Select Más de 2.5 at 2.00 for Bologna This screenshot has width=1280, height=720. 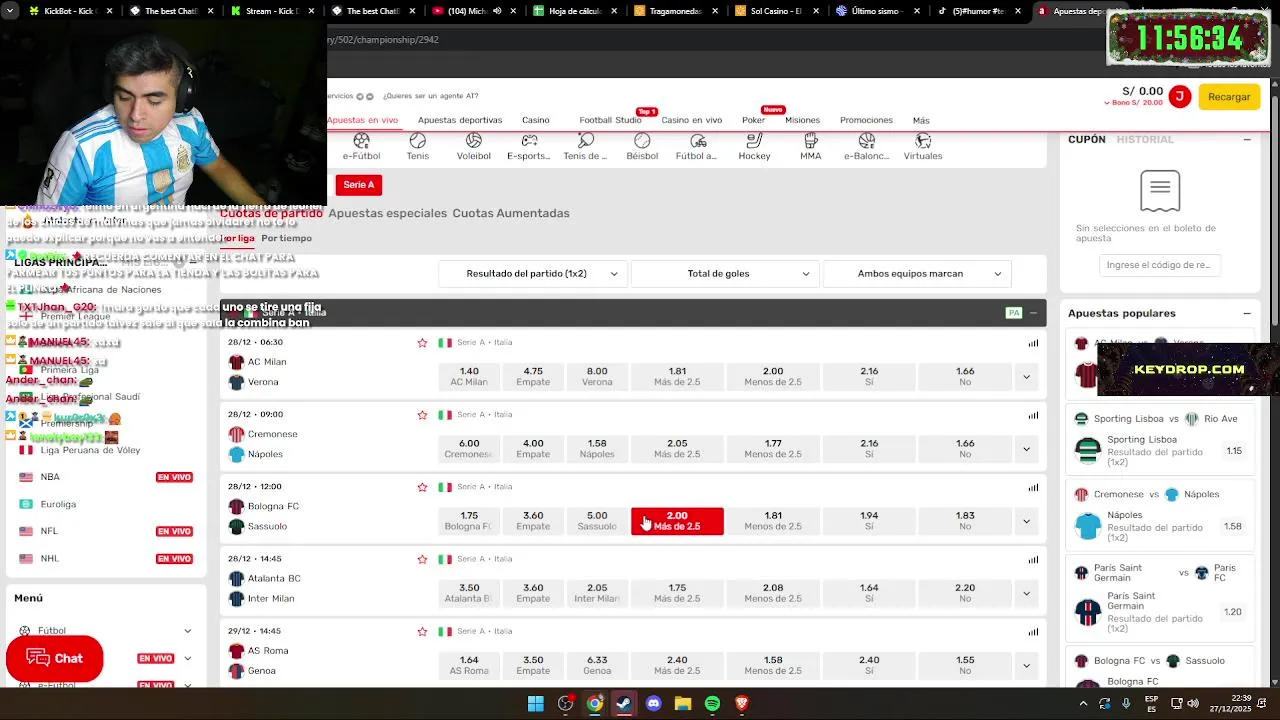tap(677, 521)
